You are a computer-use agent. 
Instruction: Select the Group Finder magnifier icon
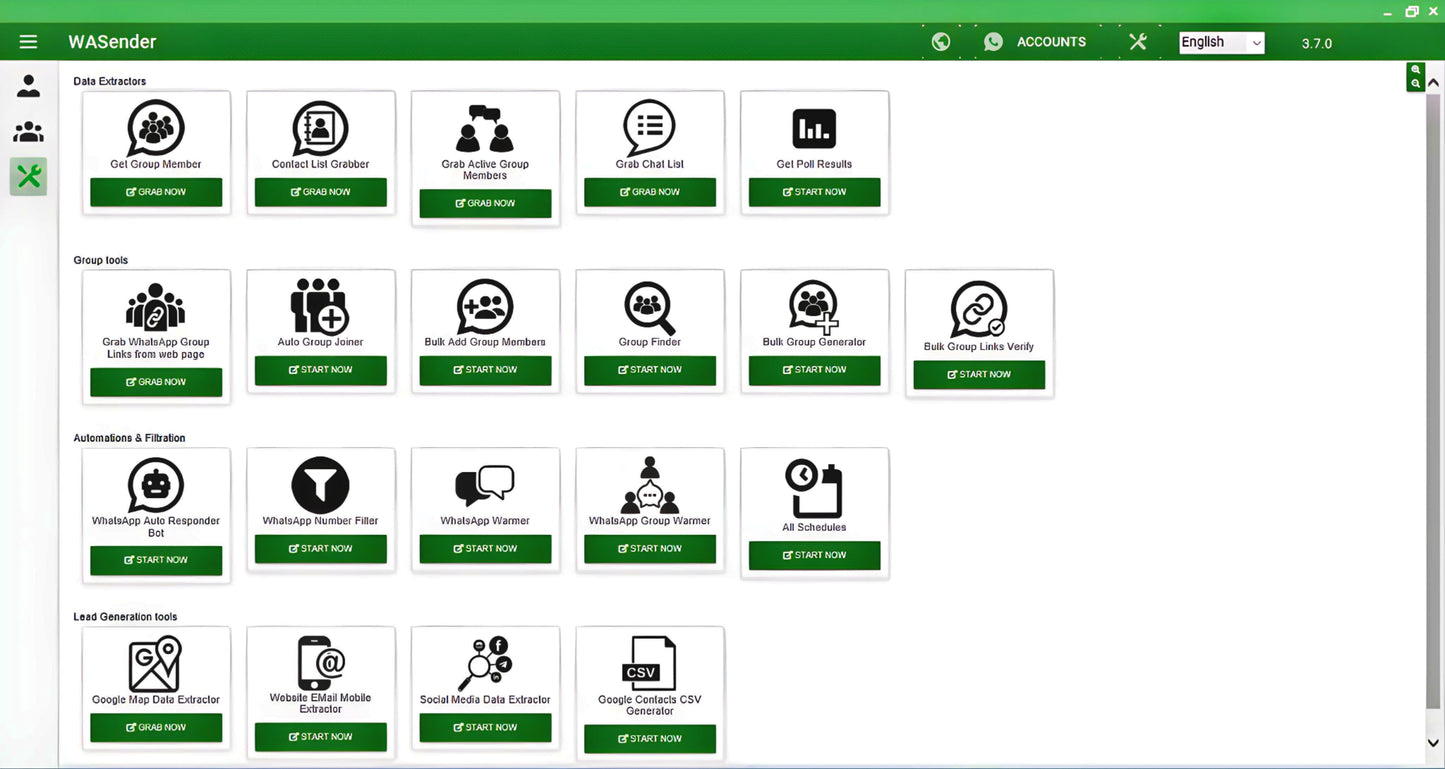pos(649,308)
